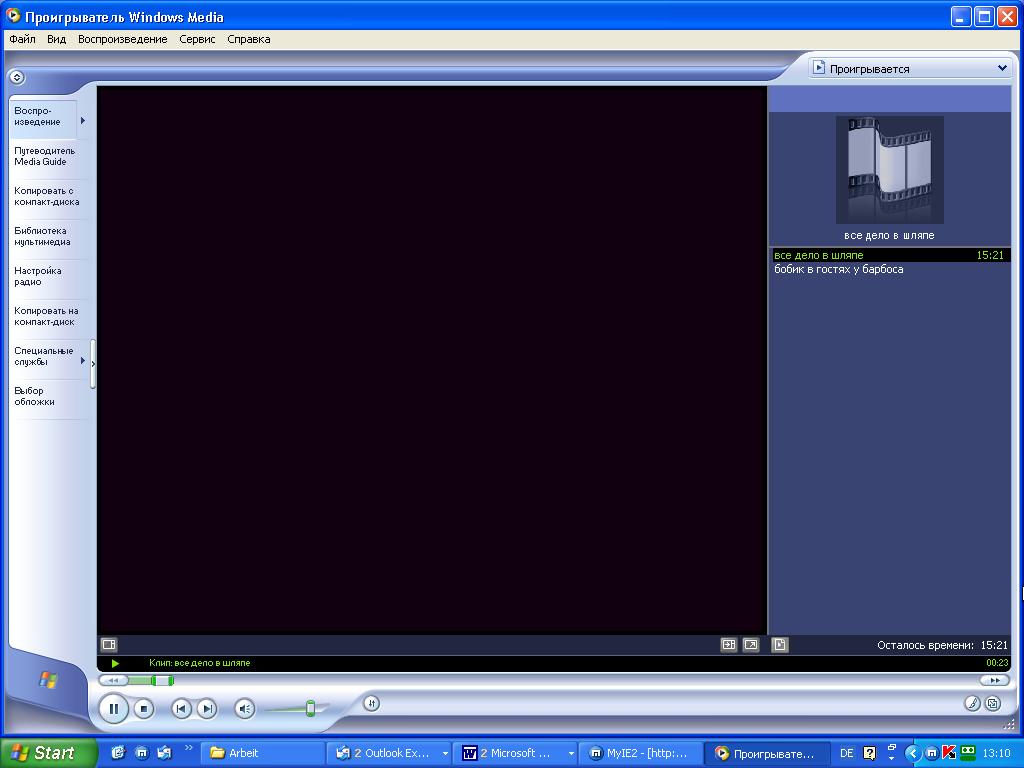Open Microsoft Word taskbar group
1024x768 pixels.
point(516,753)
